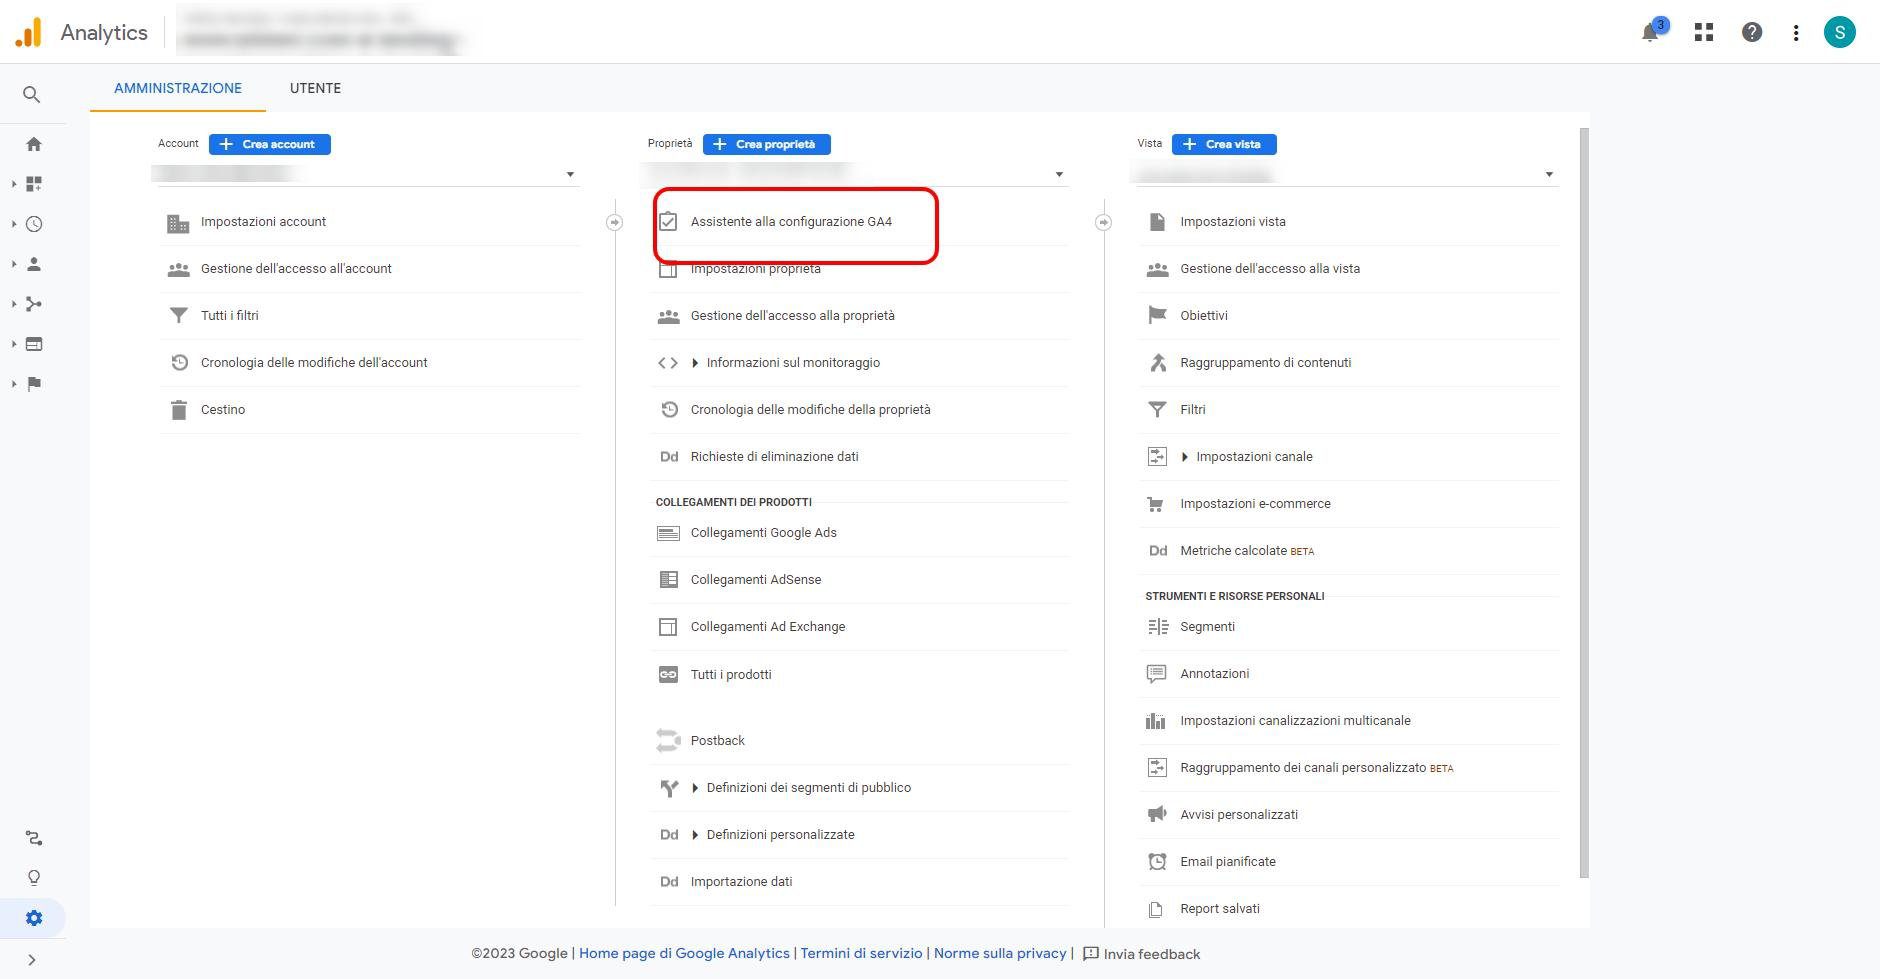
Task: Click the Crea proprietà button
Action: click(x=766, y=144)
